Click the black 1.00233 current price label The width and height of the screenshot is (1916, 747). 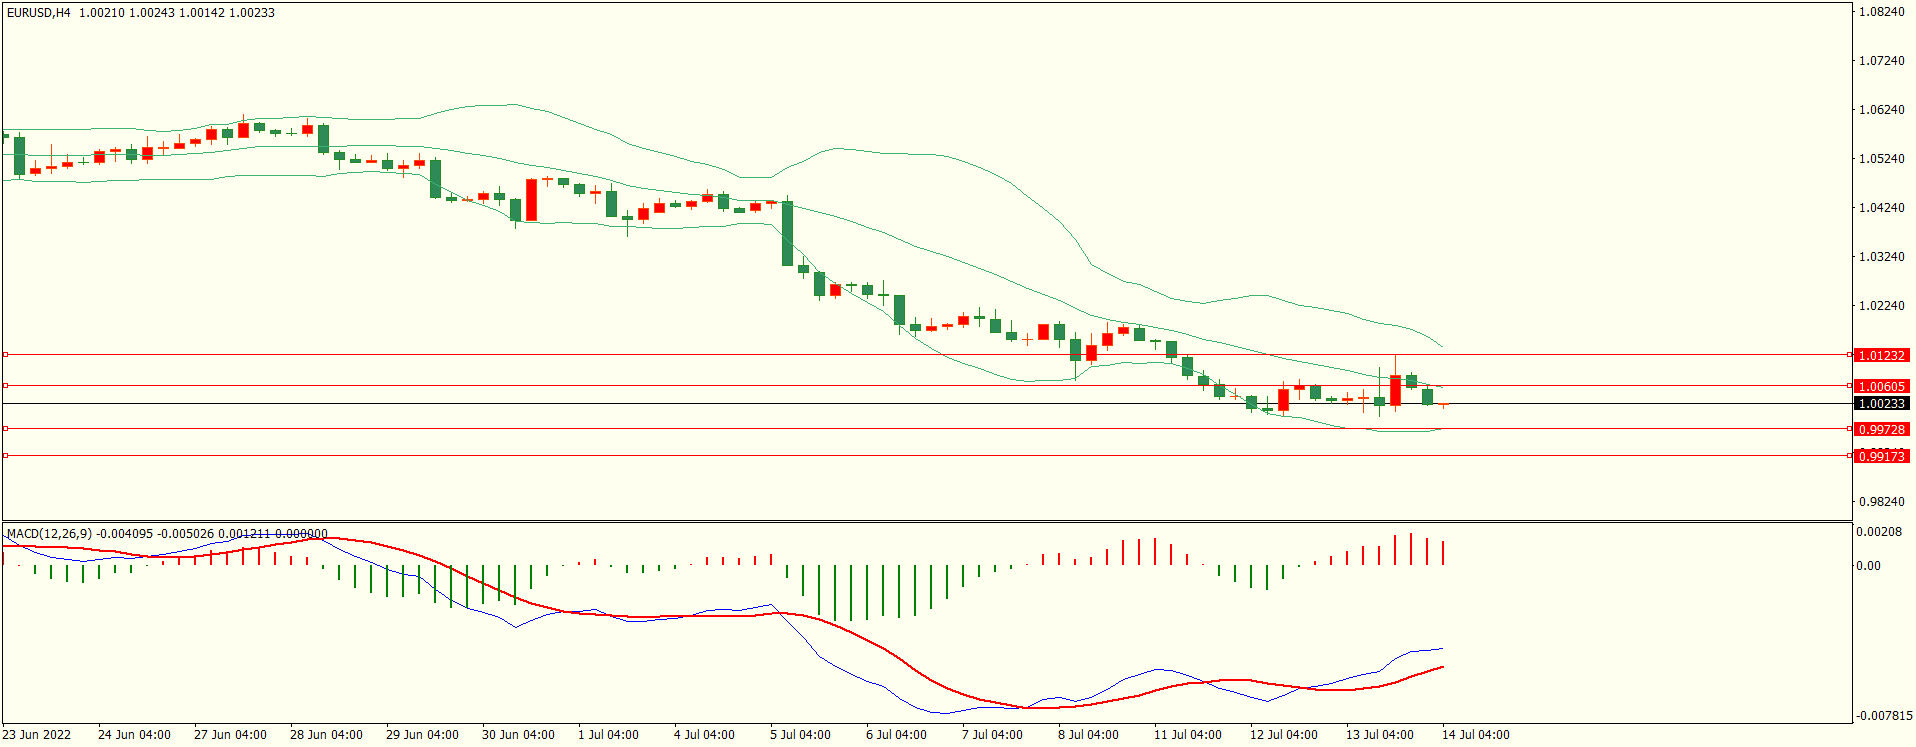(x=1880, y=404)
